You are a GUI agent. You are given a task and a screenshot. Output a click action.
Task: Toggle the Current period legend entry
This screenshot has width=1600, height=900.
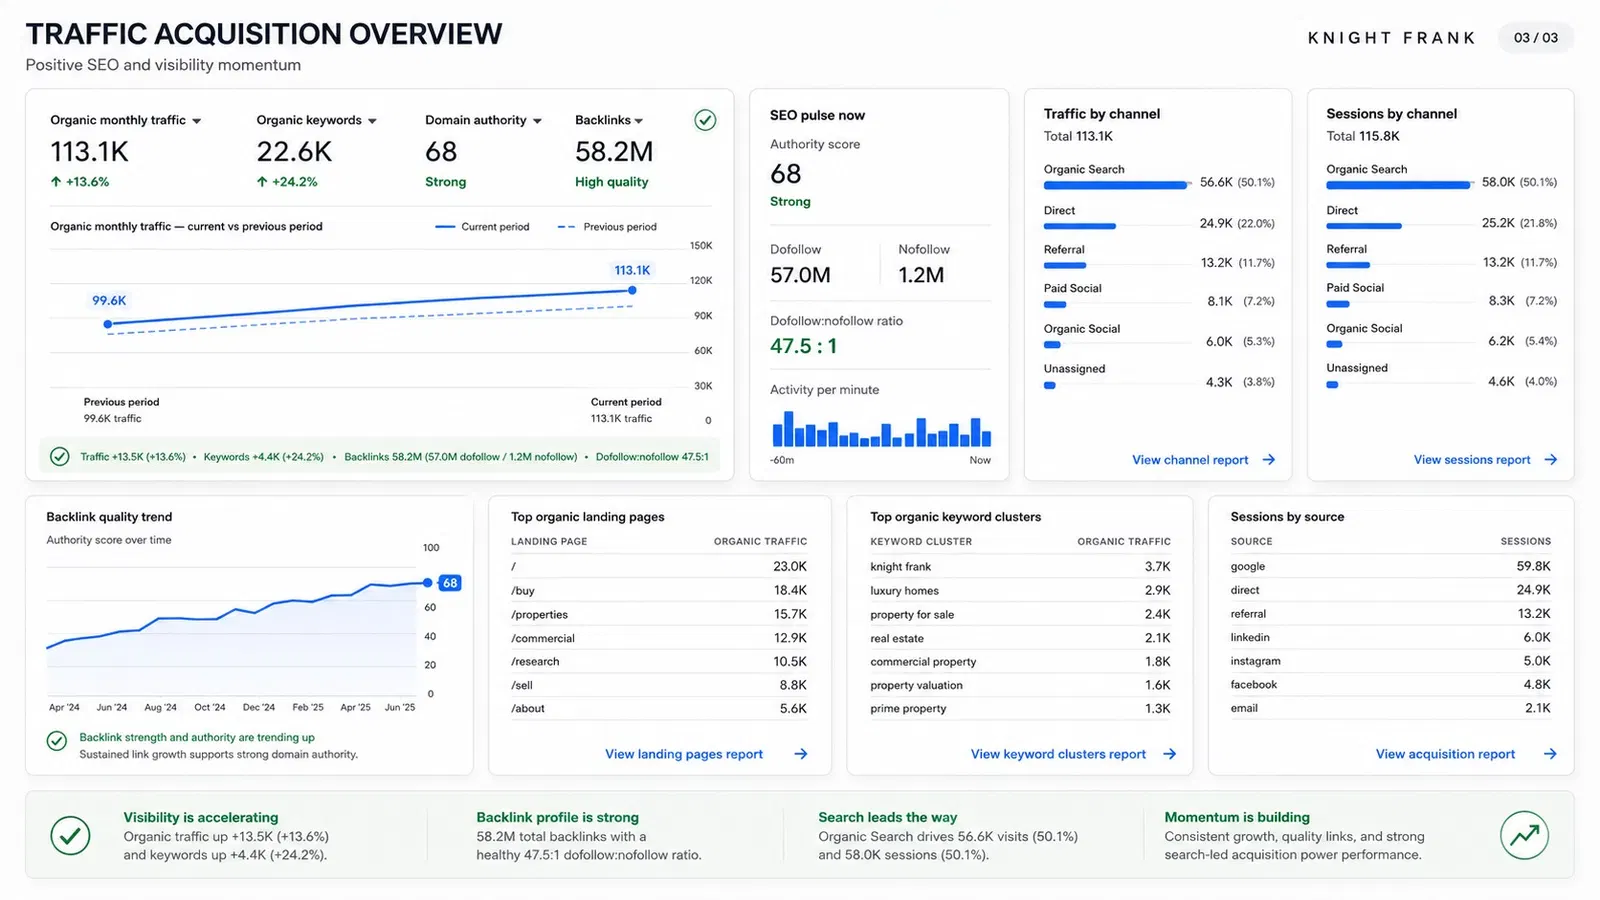[x=482, y=227]
